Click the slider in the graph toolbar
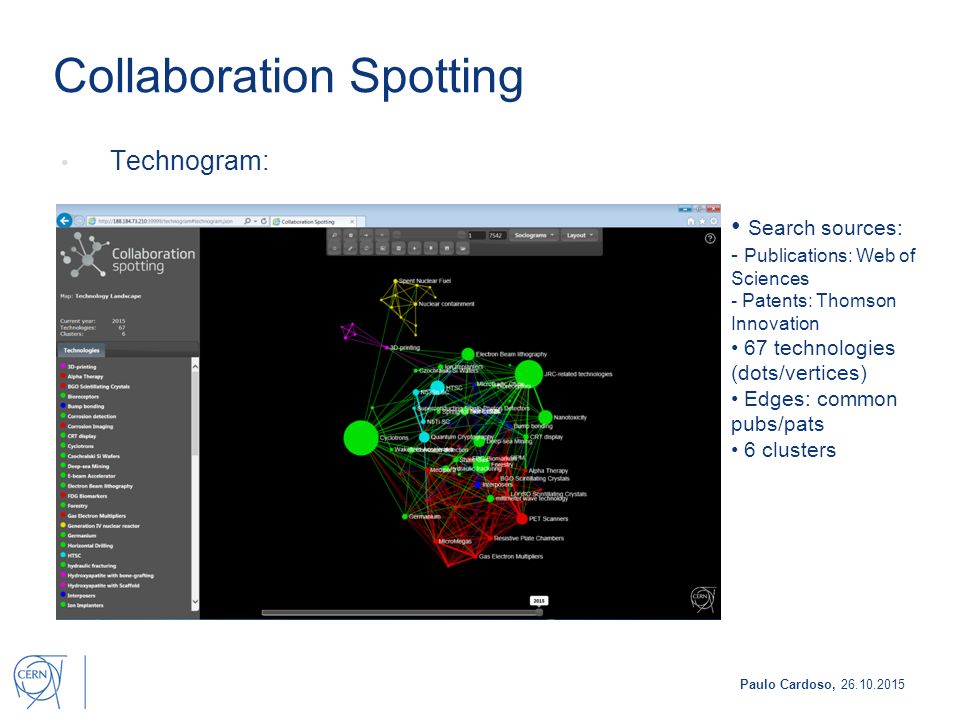This screenshot has height=720, width=960. (x=429, y=235)
